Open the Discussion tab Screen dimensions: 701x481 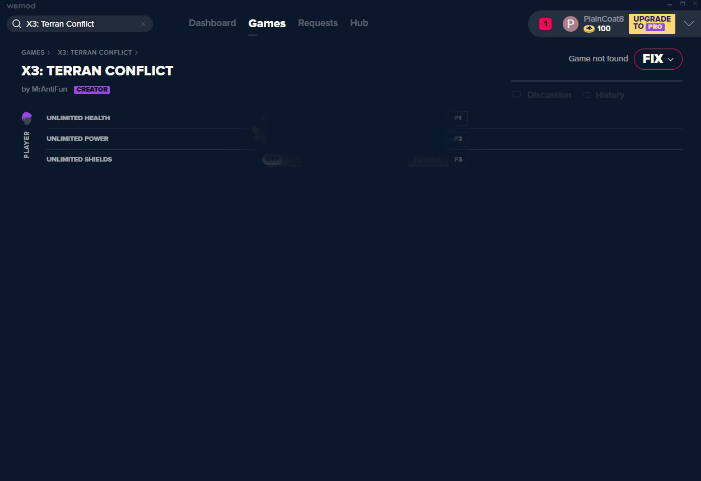542,95
